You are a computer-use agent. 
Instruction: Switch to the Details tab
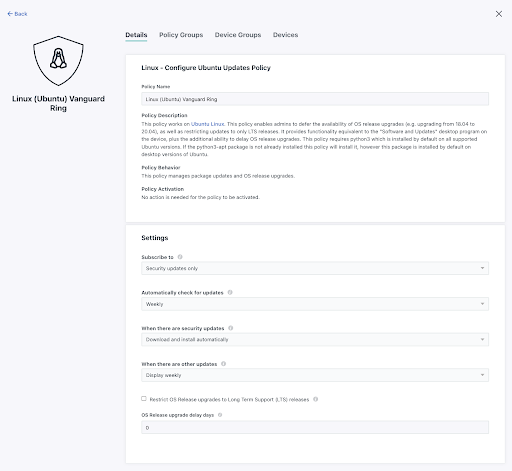136,35
